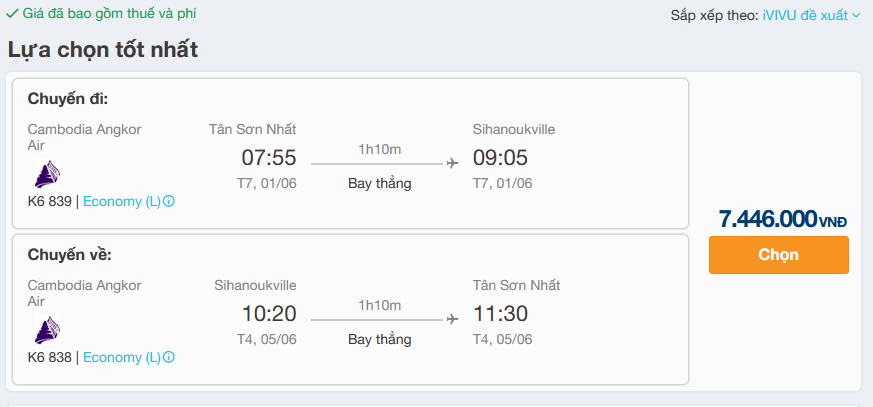
Task: Open the Economy (L) link for K6 838
Action: (122, 357)
